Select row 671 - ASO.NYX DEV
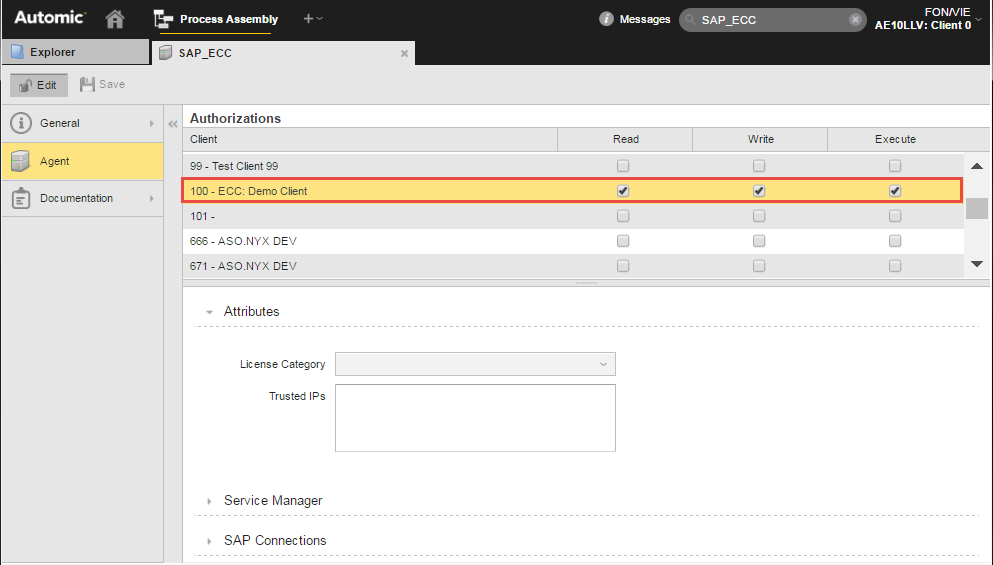The height and width of the screenshot is (565, 993). click(573, 266)
